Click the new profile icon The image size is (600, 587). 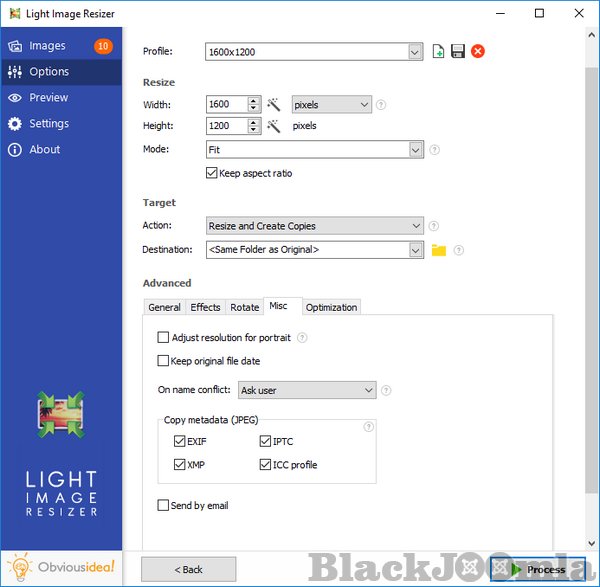[x=439, y=51]
